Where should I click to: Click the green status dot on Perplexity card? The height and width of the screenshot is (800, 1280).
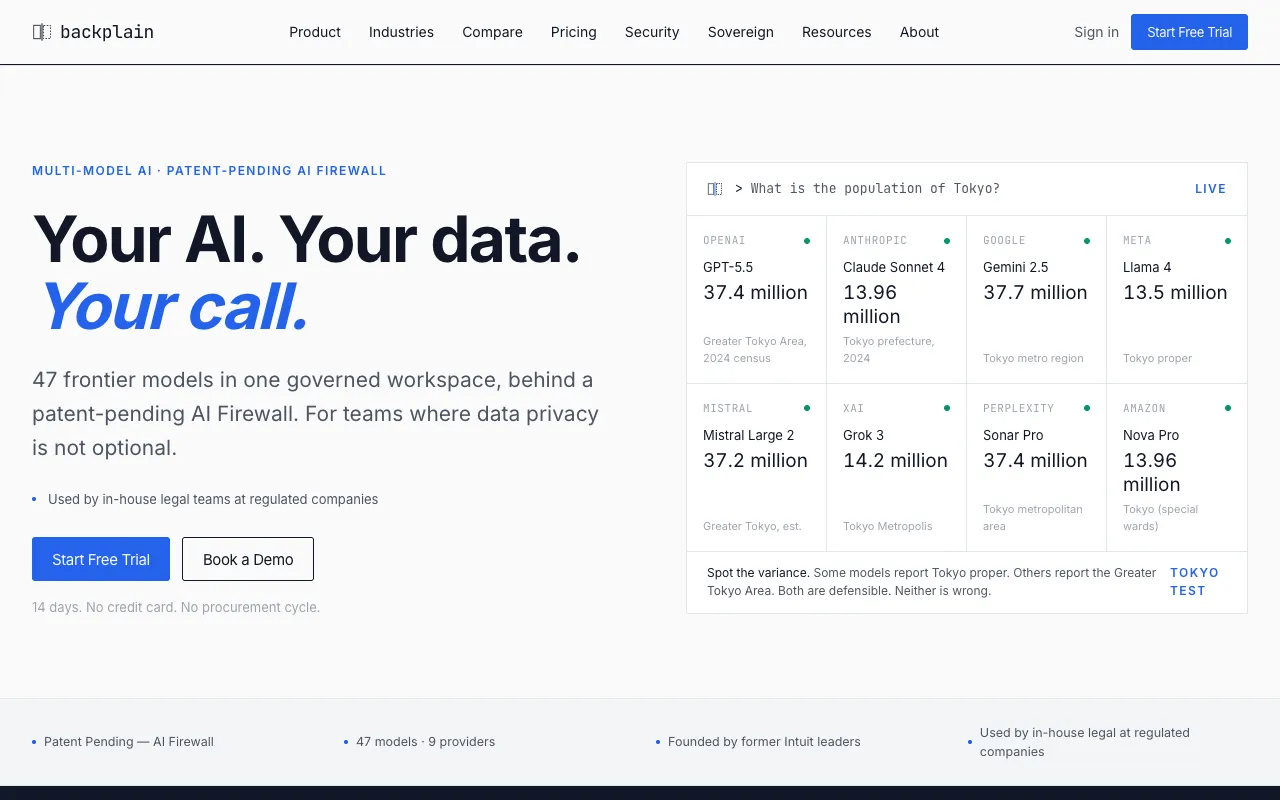coord(1087,408)
